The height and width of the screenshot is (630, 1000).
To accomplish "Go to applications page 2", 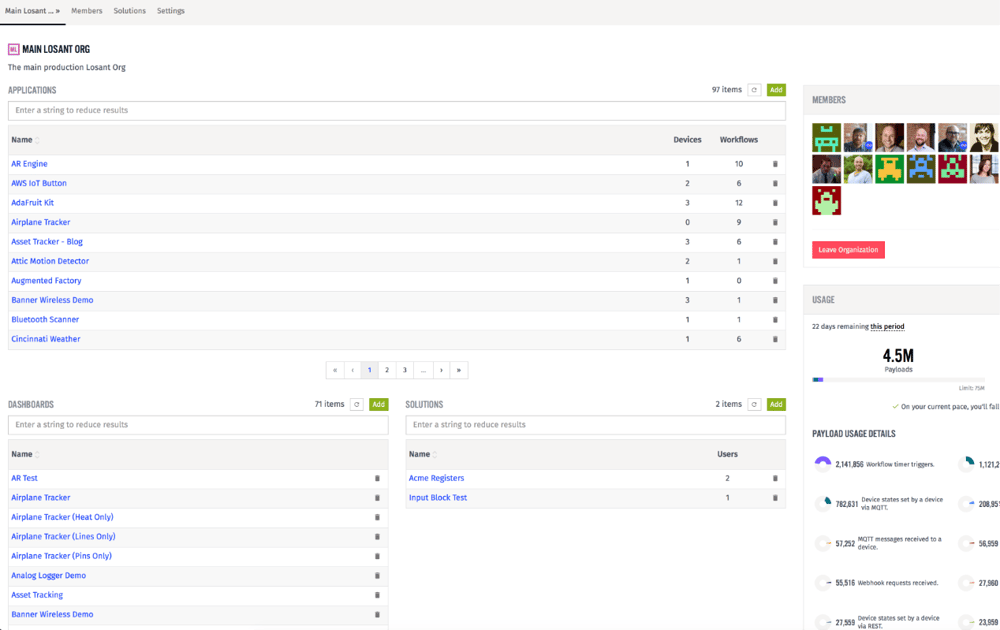I will (x=387, y=370).
